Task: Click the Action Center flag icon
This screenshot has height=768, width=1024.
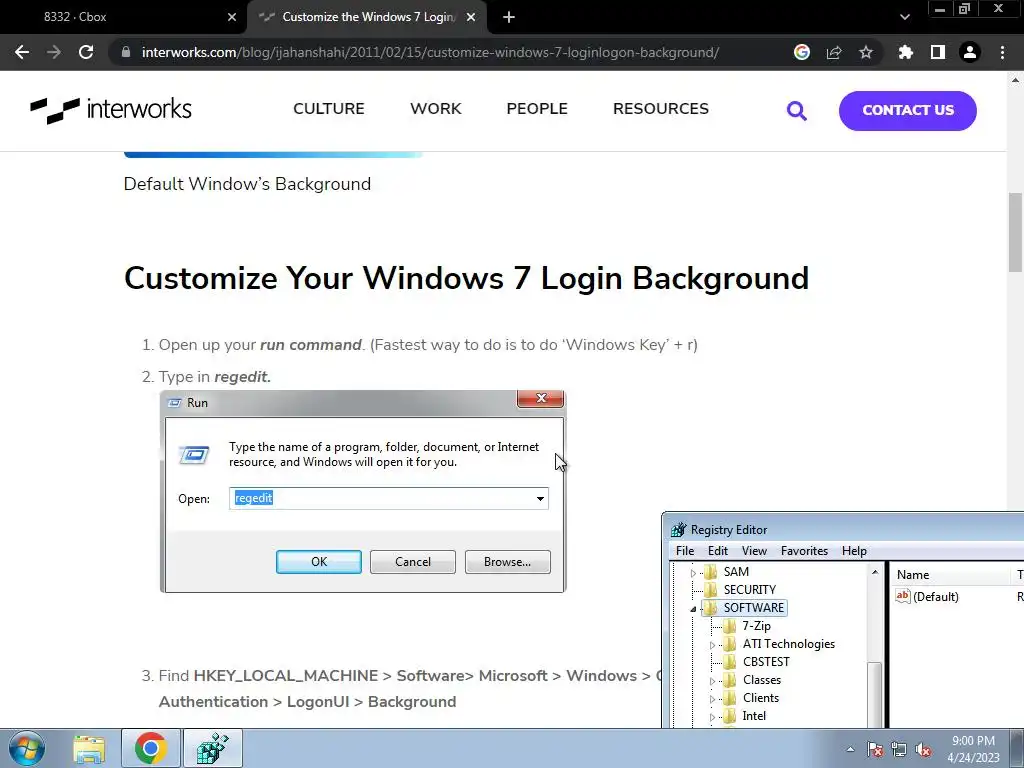Action: [875, 749]
